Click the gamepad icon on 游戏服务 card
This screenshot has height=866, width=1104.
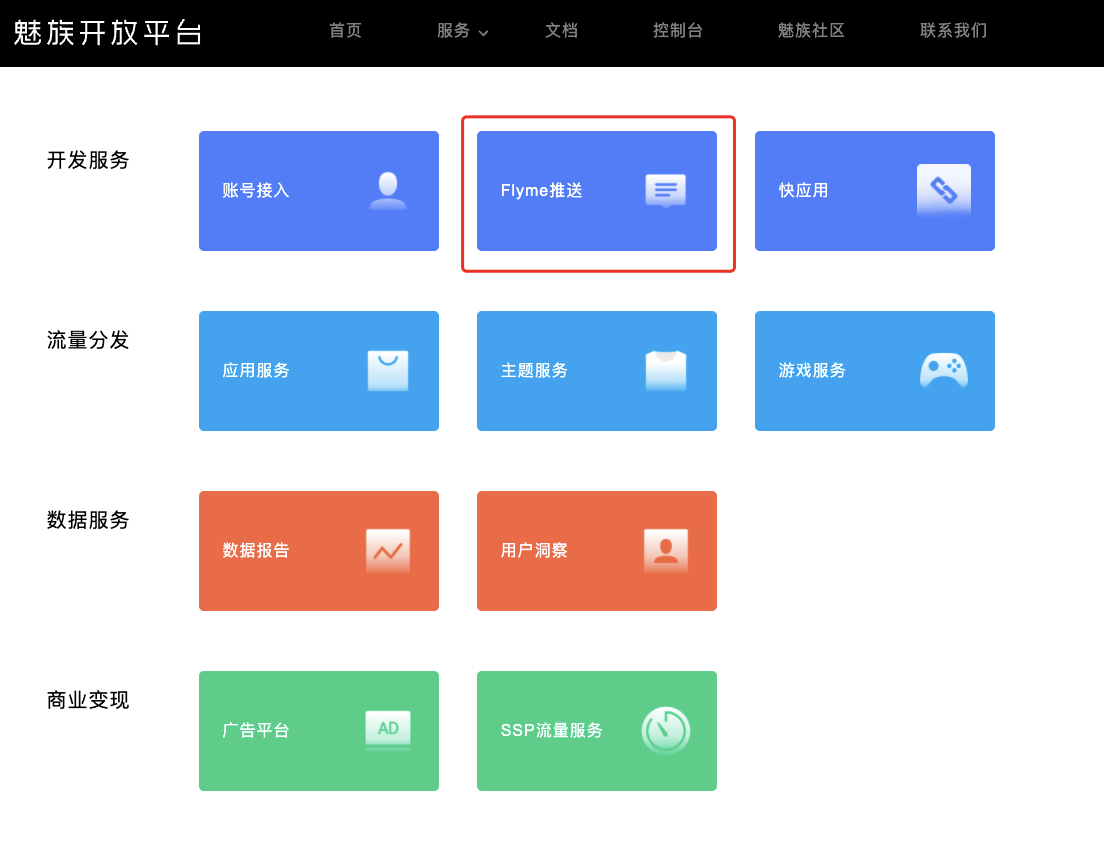943,370
